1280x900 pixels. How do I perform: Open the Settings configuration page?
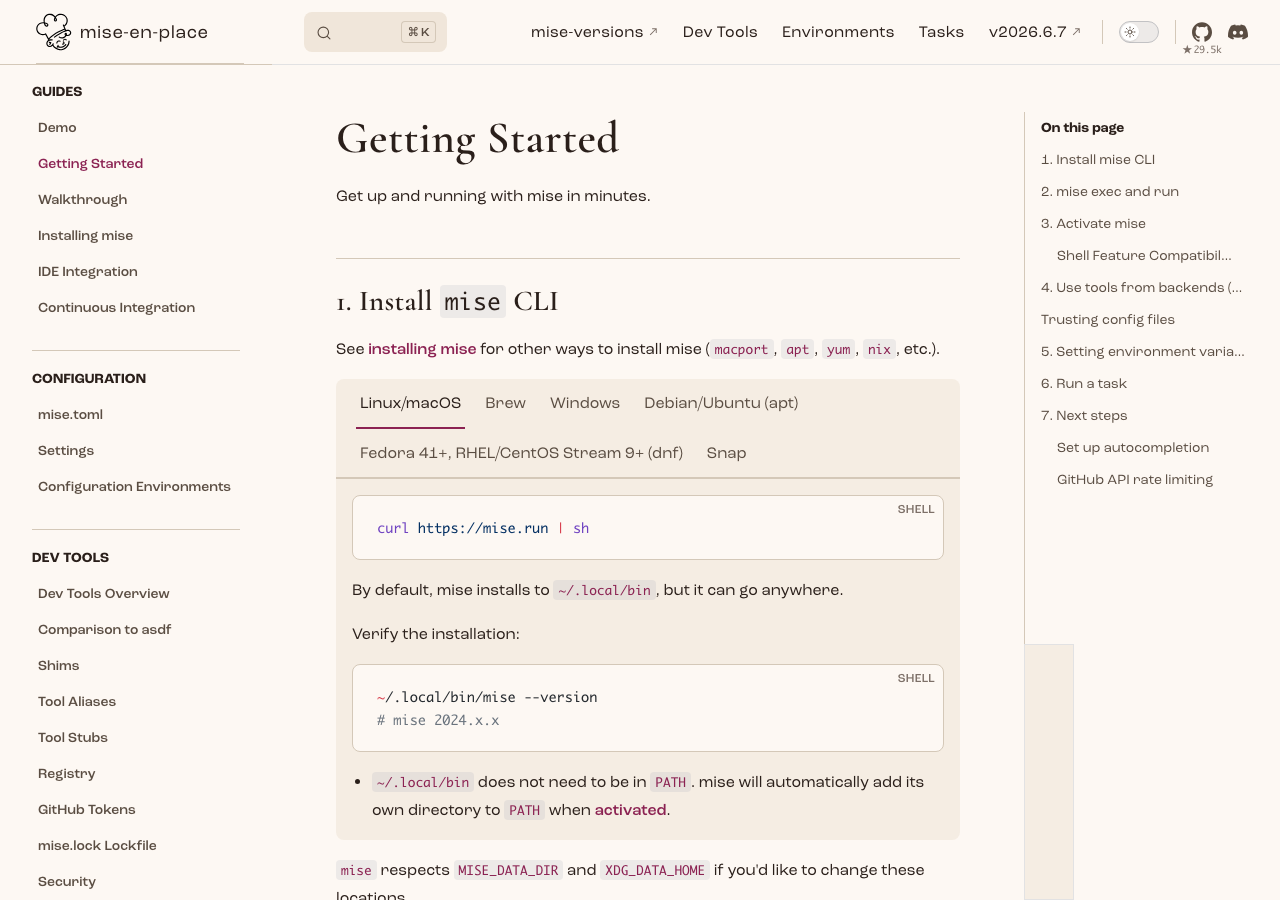click(x=66, y=451)
